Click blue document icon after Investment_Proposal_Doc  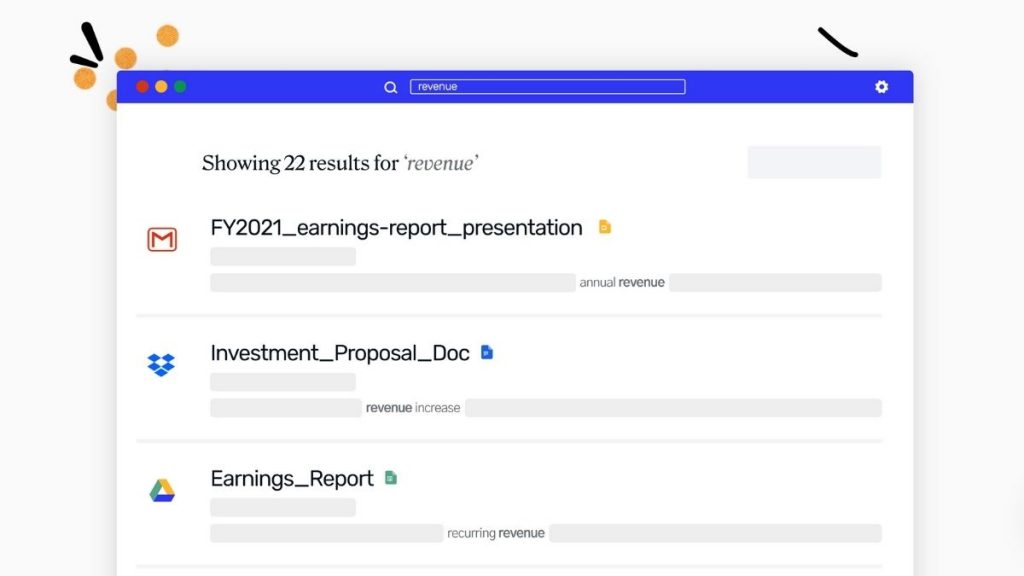[487, 352]
